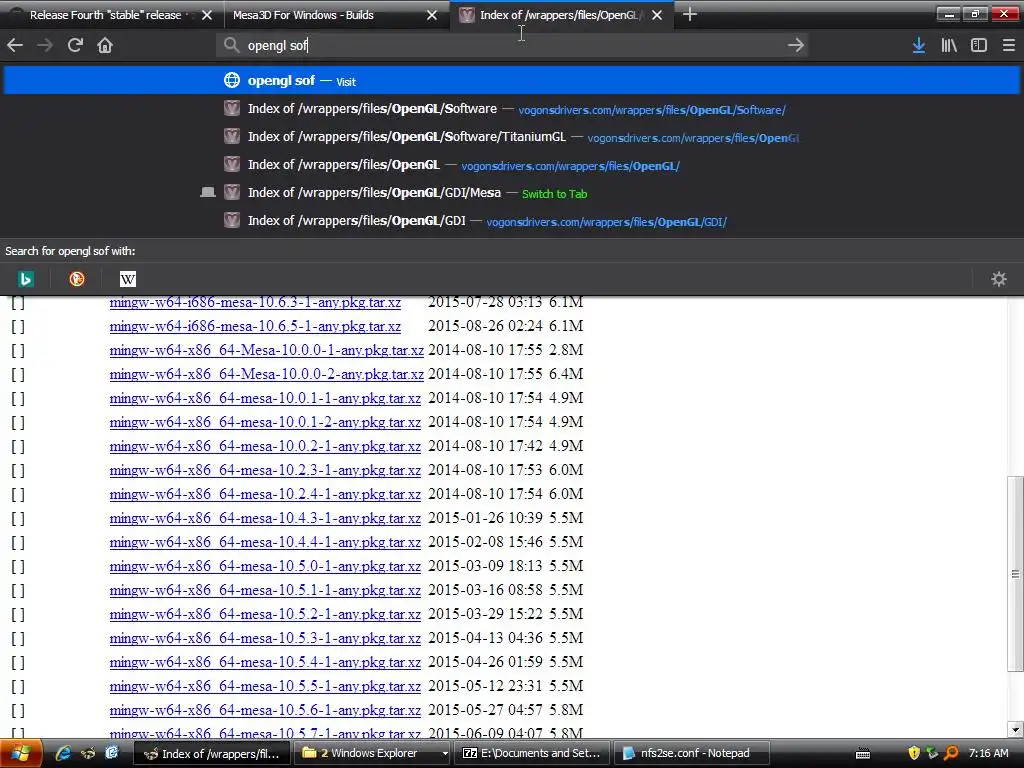Download mingw-w64-x86_64-mesa-10.4.4-1 package
Viewport: 1024px width, 768px height.
pyautogui.click(x=265, y=542)
